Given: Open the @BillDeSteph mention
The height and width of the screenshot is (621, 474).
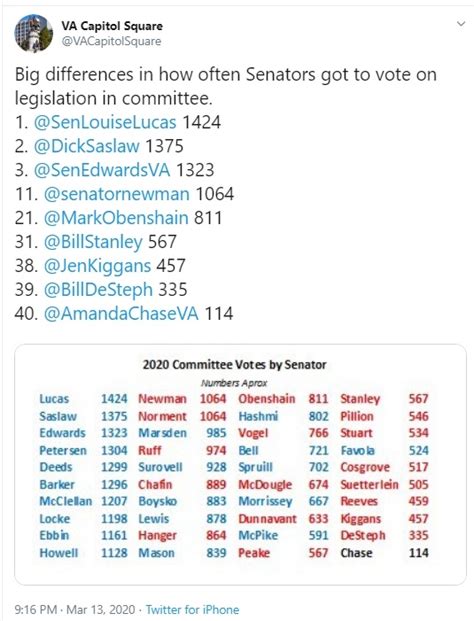Looking at the screenshot, I should point(98,290).
